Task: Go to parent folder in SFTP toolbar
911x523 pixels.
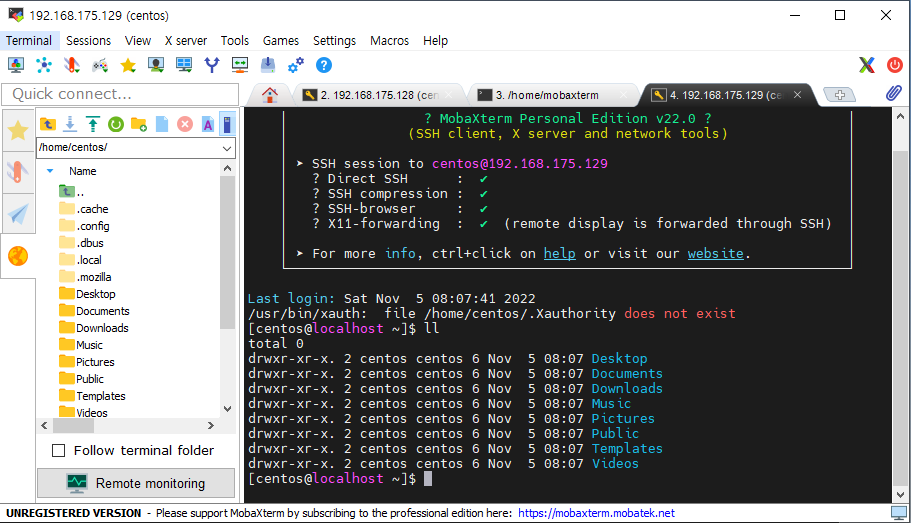Action: 48,124
